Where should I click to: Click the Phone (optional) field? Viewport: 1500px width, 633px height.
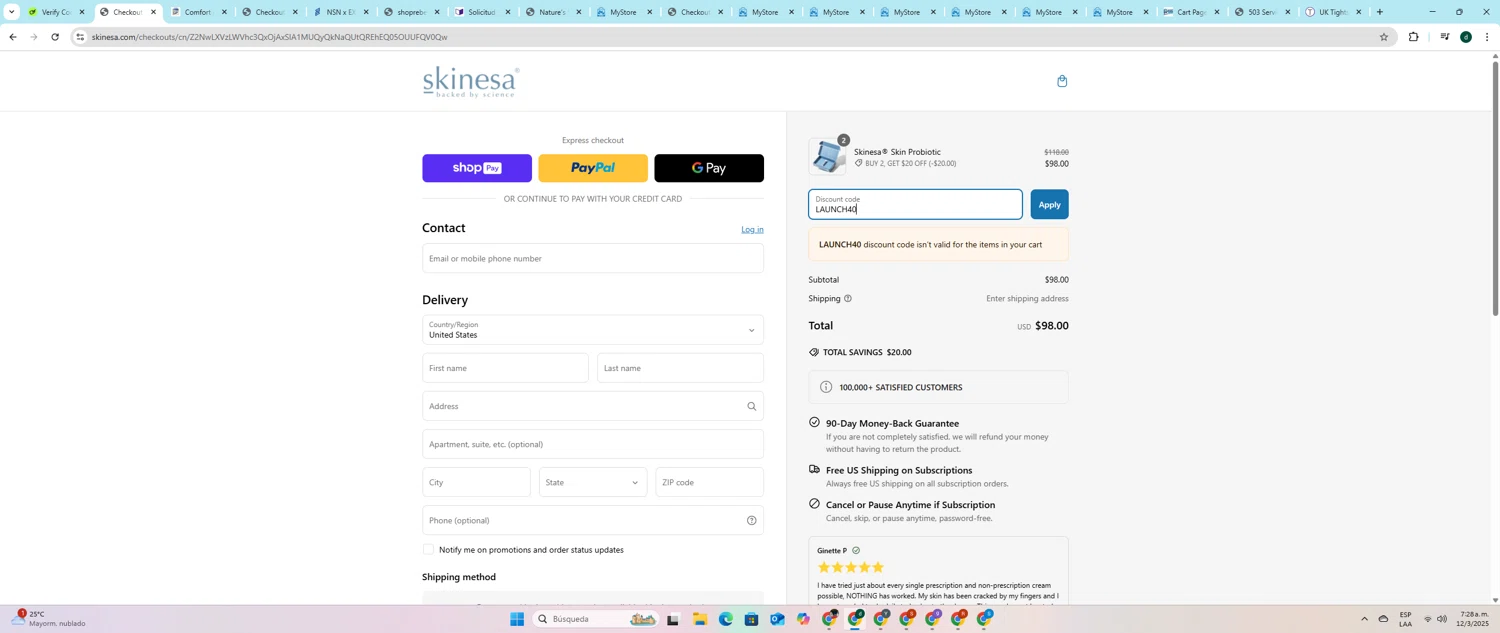[593, 520]
